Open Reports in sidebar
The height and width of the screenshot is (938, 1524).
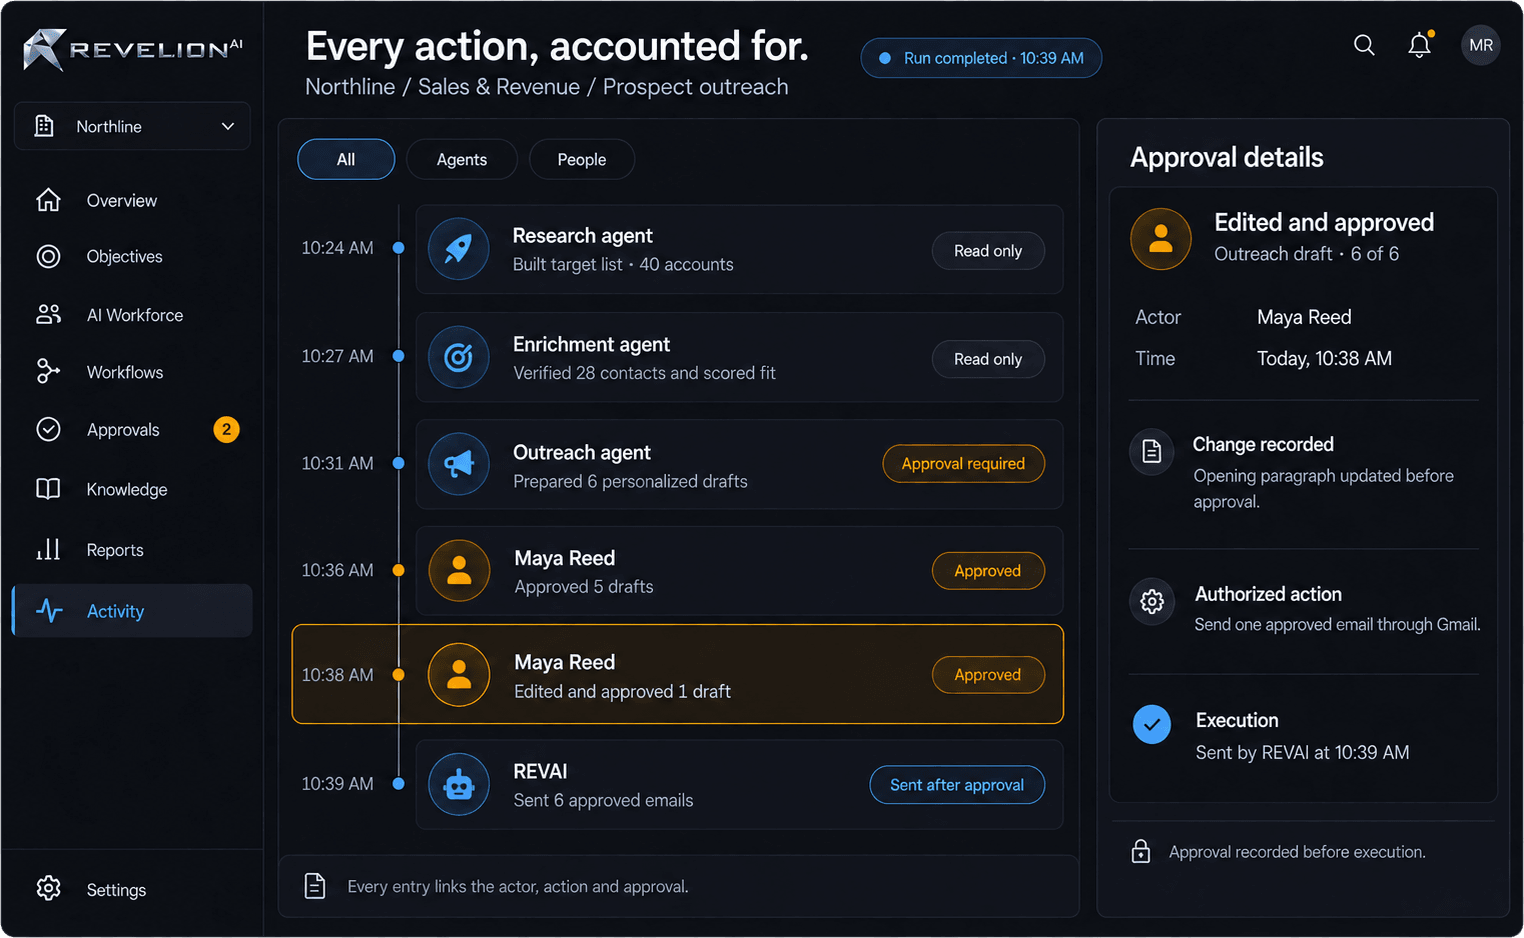tap(132, 550)
